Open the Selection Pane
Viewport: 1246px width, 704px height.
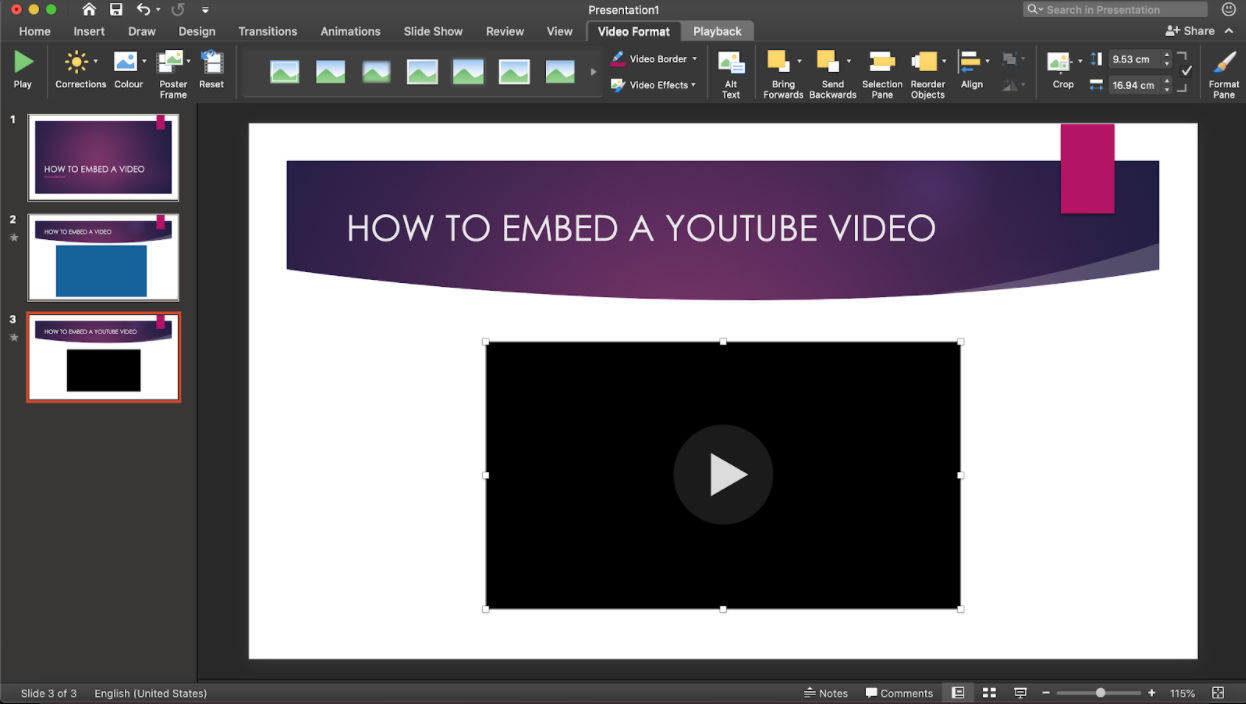[x=881, y=73]
